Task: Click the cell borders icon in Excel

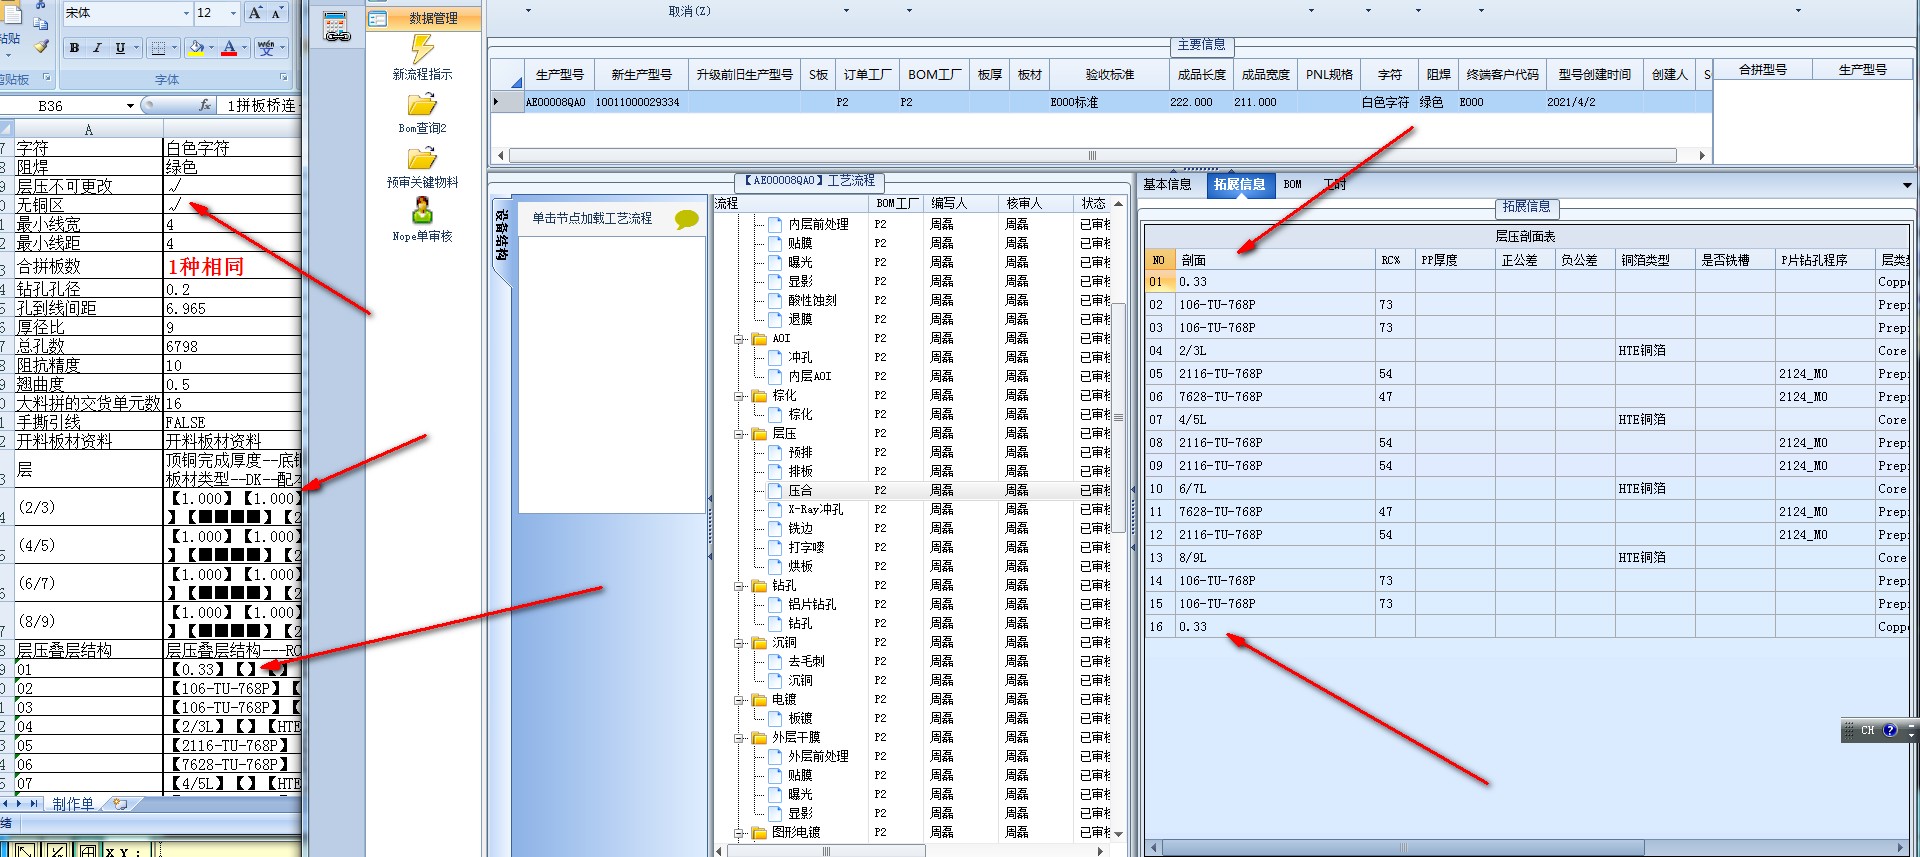Action: point(158,48)
